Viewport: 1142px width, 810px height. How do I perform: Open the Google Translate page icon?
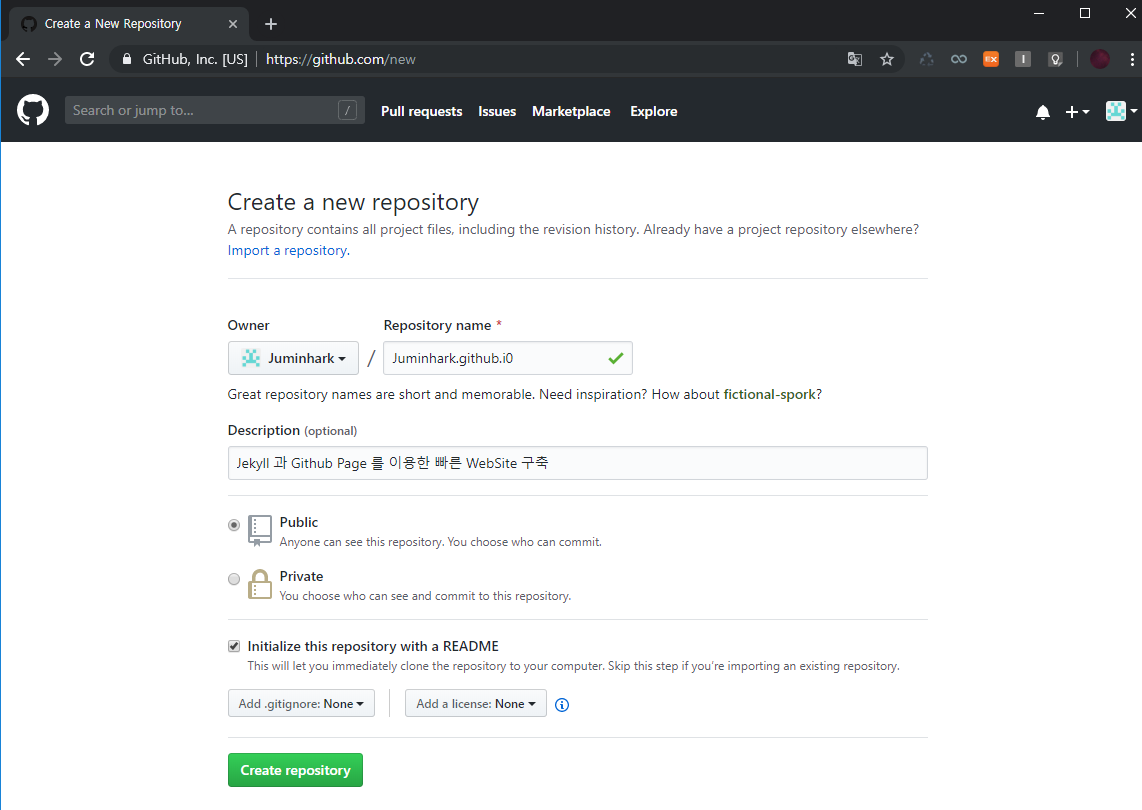point(855,59)
